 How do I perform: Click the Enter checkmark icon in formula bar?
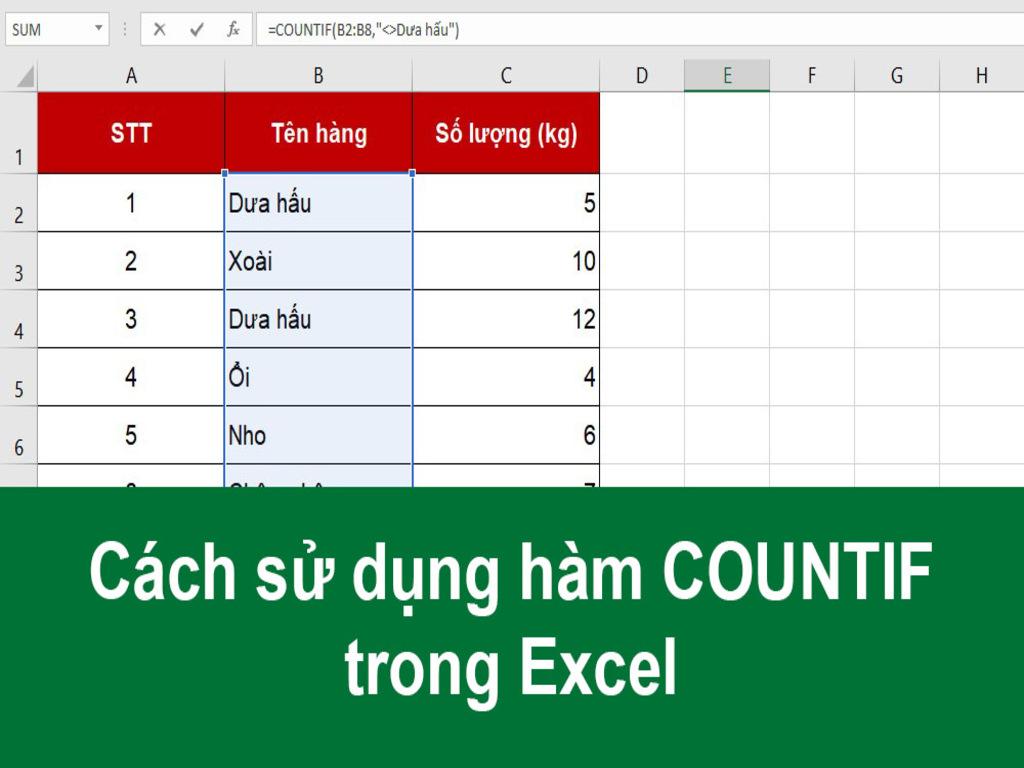(197, 29)
